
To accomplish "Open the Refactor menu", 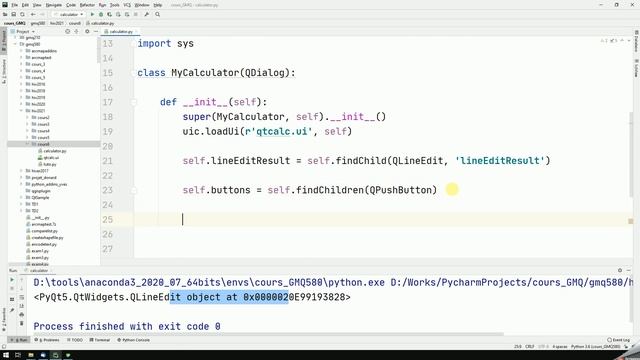I will point(87,5).
